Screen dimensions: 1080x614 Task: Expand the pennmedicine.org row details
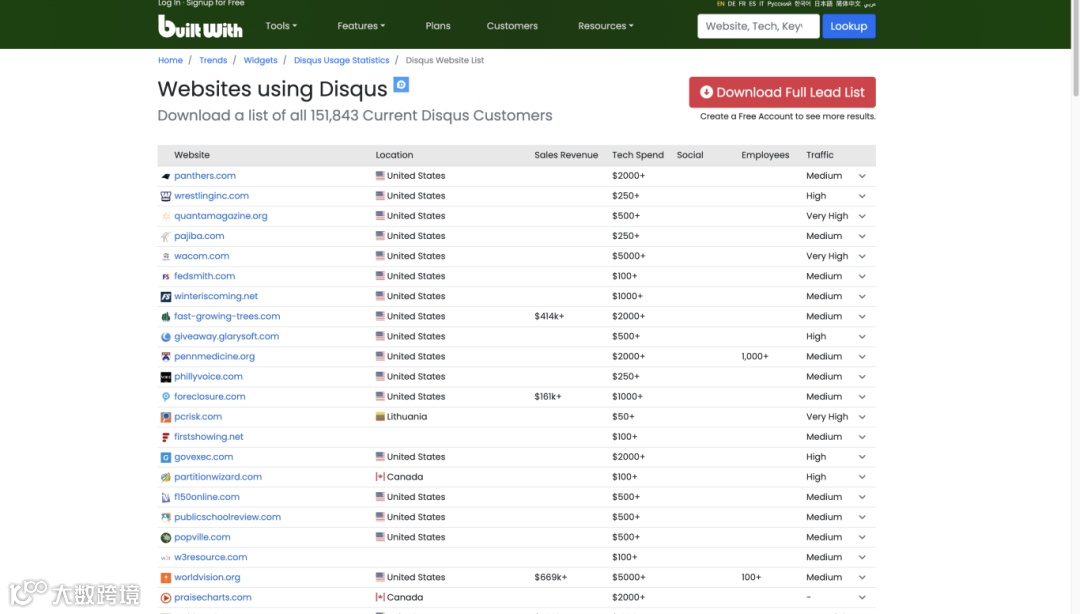[x=862, y=357]
